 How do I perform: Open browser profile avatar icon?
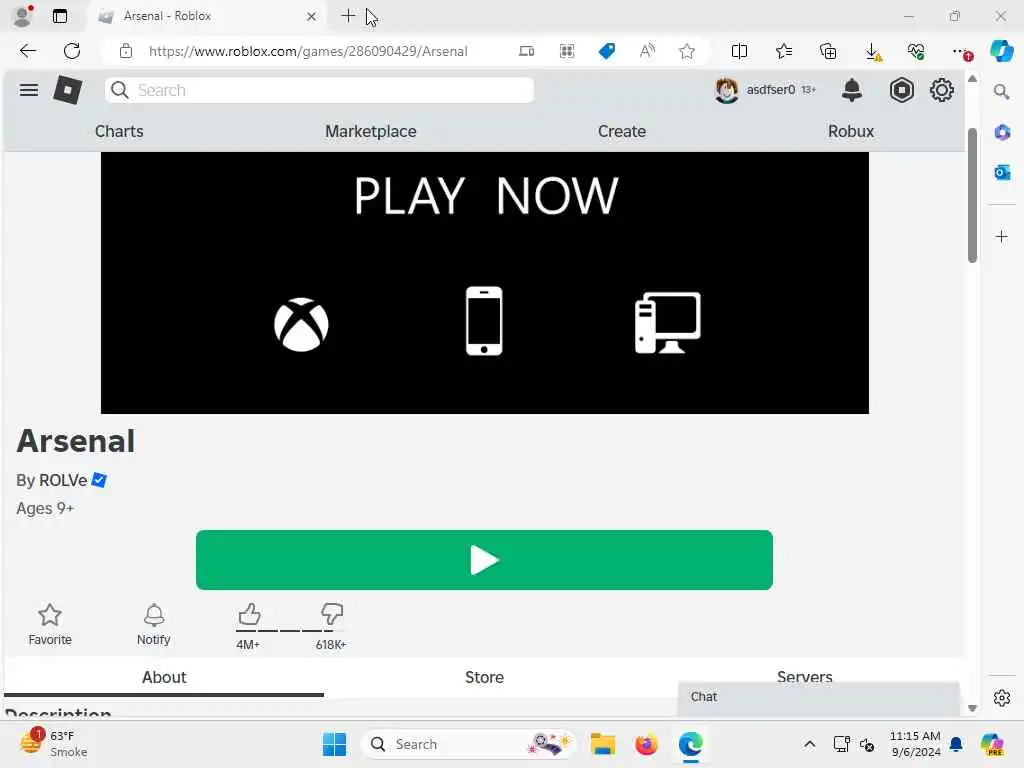(23, 16)
